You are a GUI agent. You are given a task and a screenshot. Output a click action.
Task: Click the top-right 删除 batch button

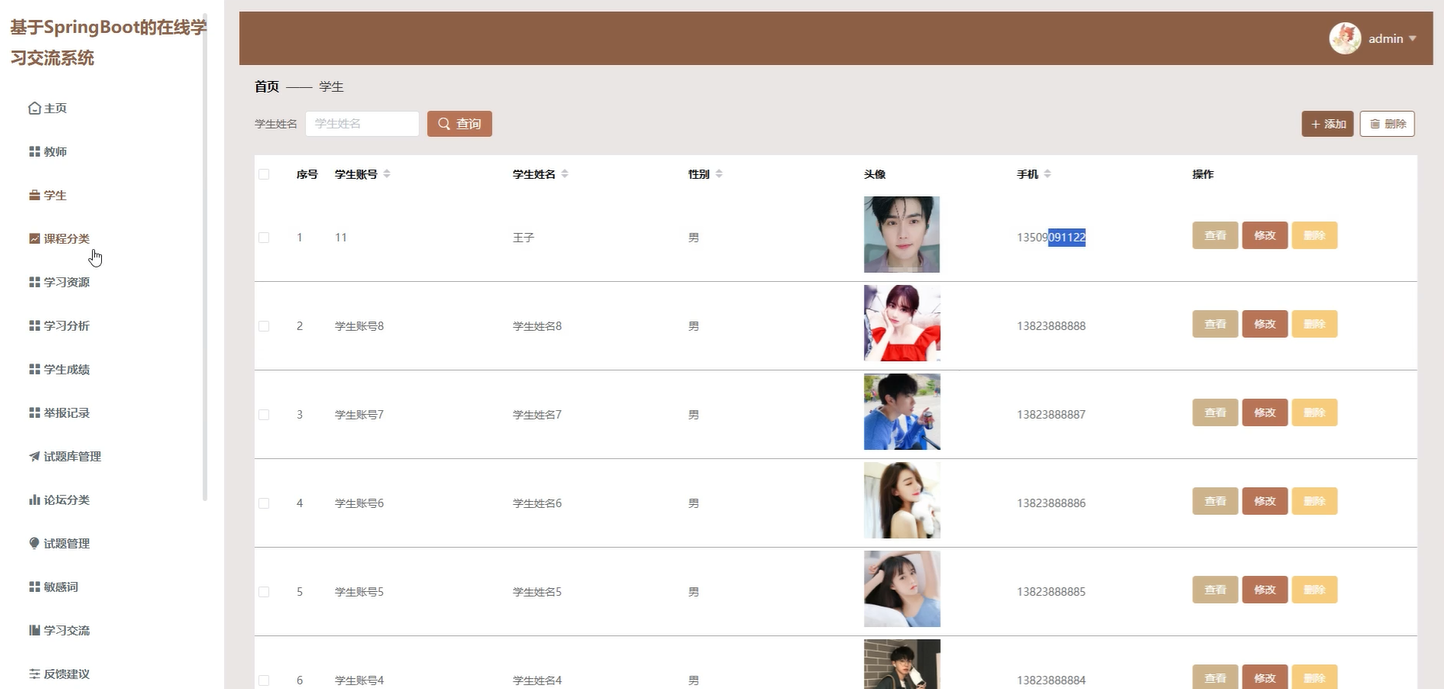point(1387,124)
